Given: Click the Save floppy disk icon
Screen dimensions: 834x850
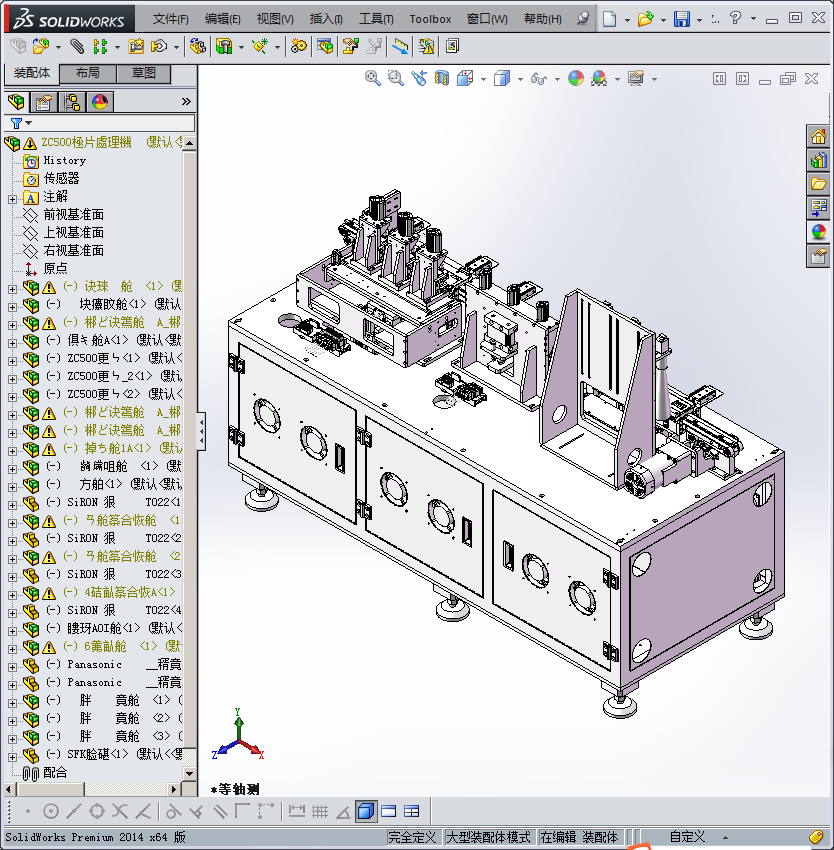Looking at the screenshot, I should (x=681, y=19).
